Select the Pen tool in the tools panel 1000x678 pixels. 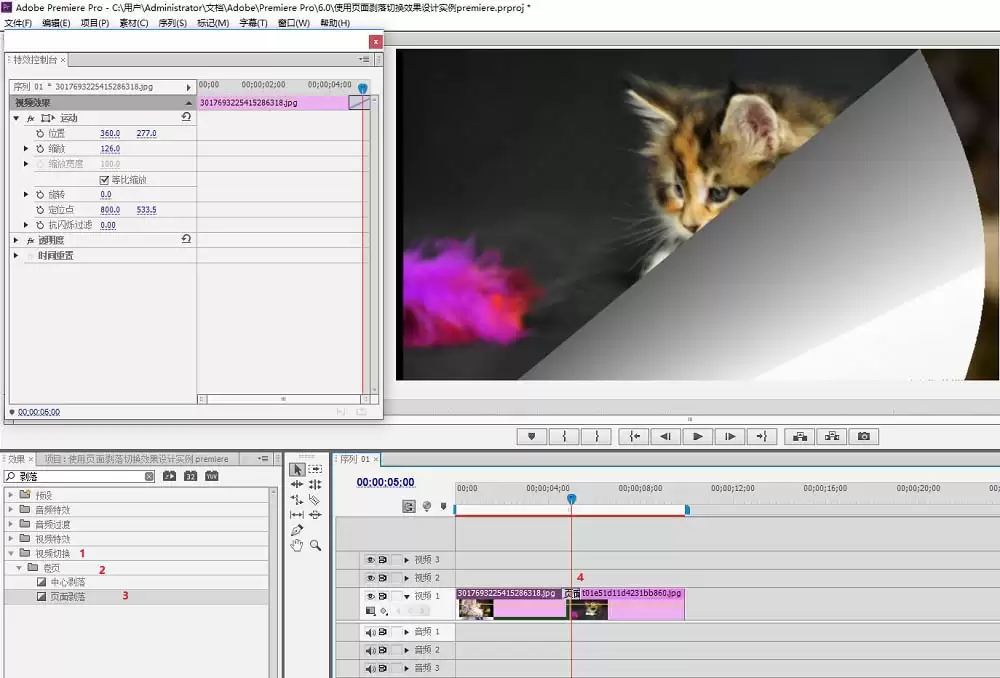point(297,530)
